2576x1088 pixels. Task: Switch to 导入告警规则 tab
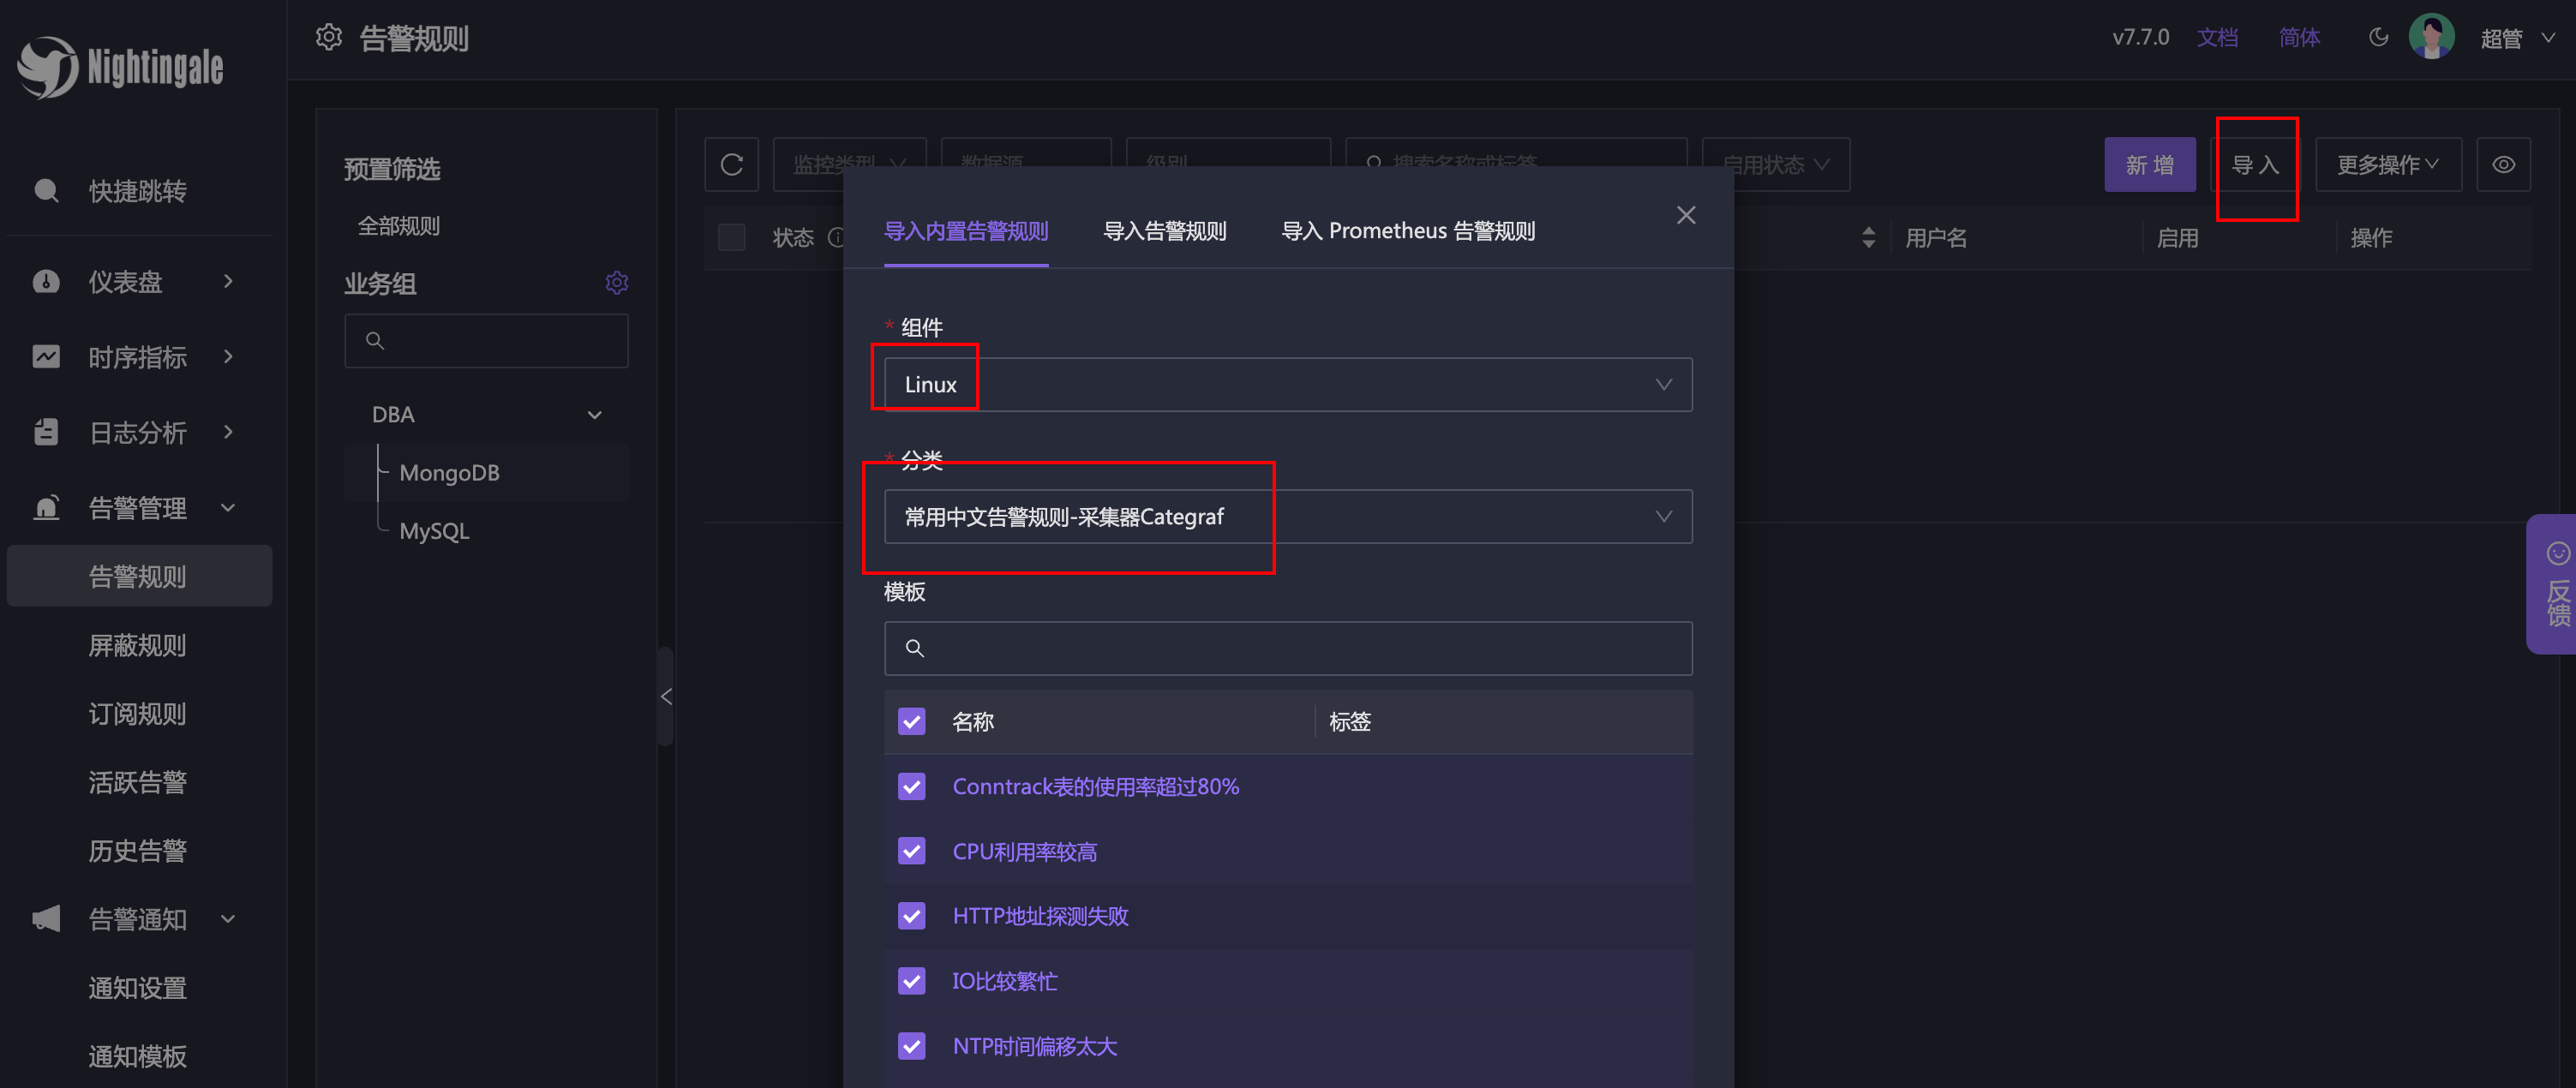tap(1164, 231)
